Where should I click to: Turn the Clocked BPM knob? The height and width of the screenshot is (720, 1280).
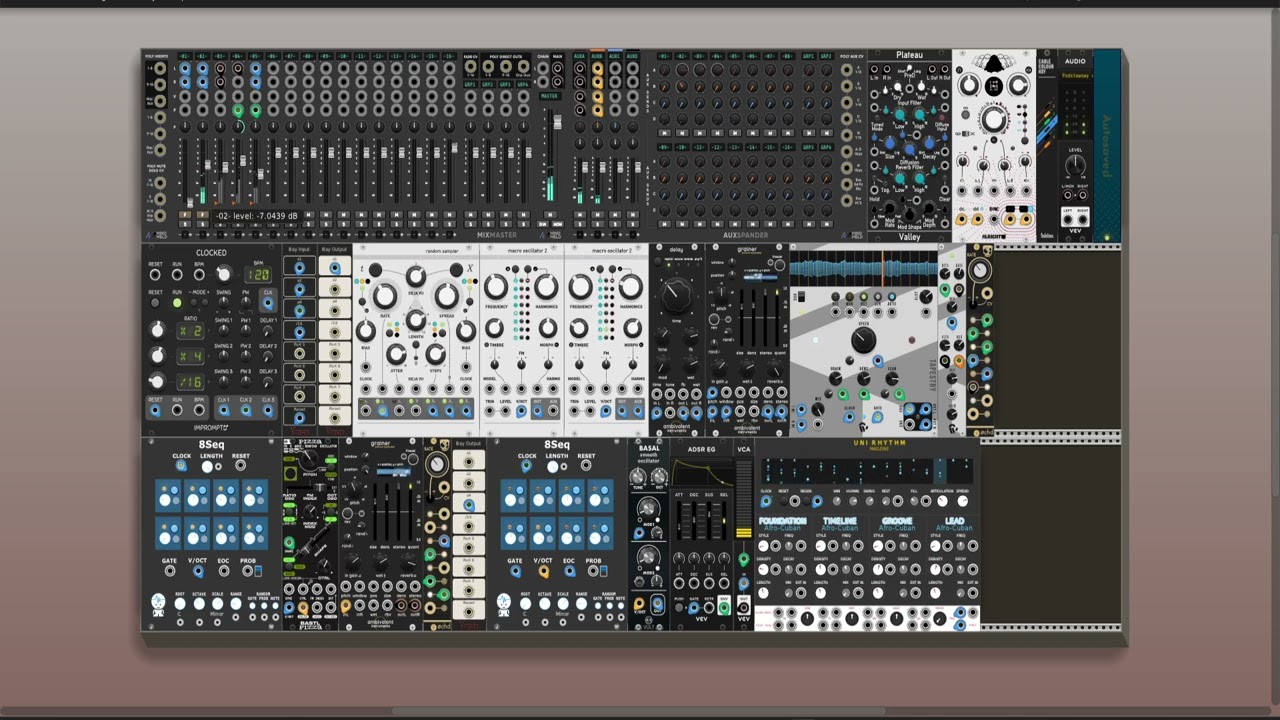pos(222,274)
